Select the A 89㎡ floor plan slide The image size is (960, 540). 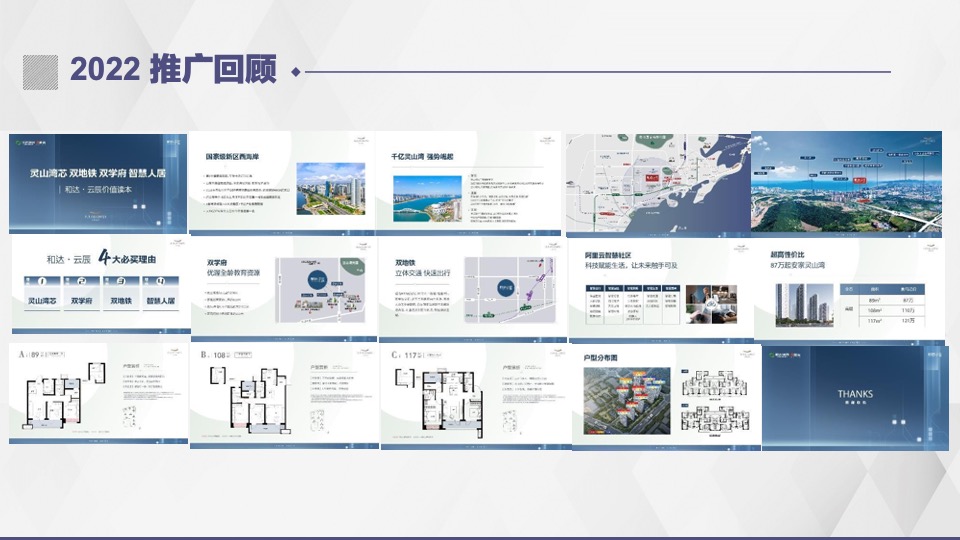pos(99,393)
